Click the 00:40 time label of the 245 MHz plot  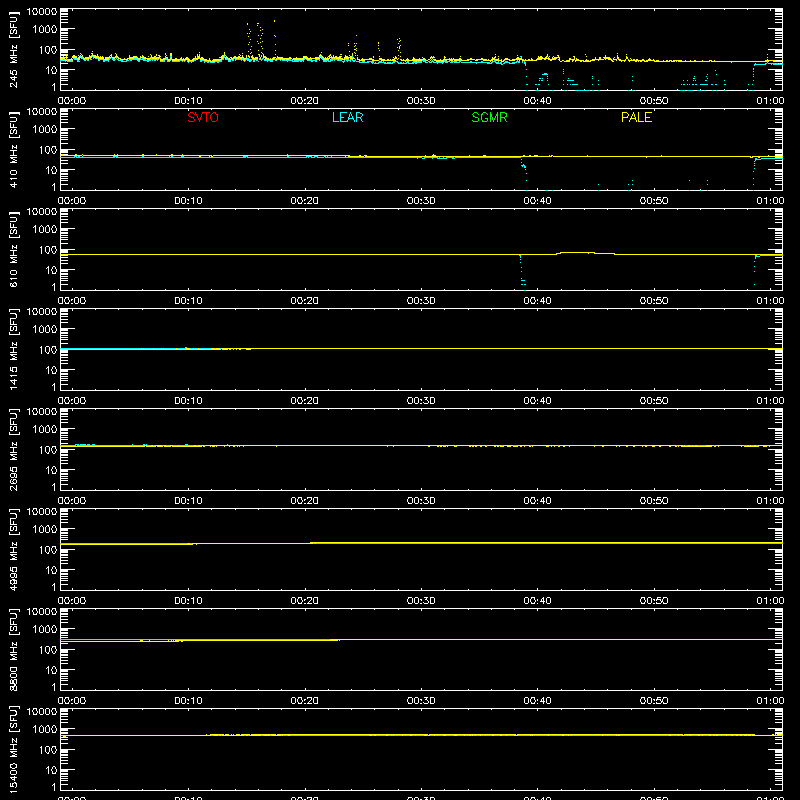(537, 101)
